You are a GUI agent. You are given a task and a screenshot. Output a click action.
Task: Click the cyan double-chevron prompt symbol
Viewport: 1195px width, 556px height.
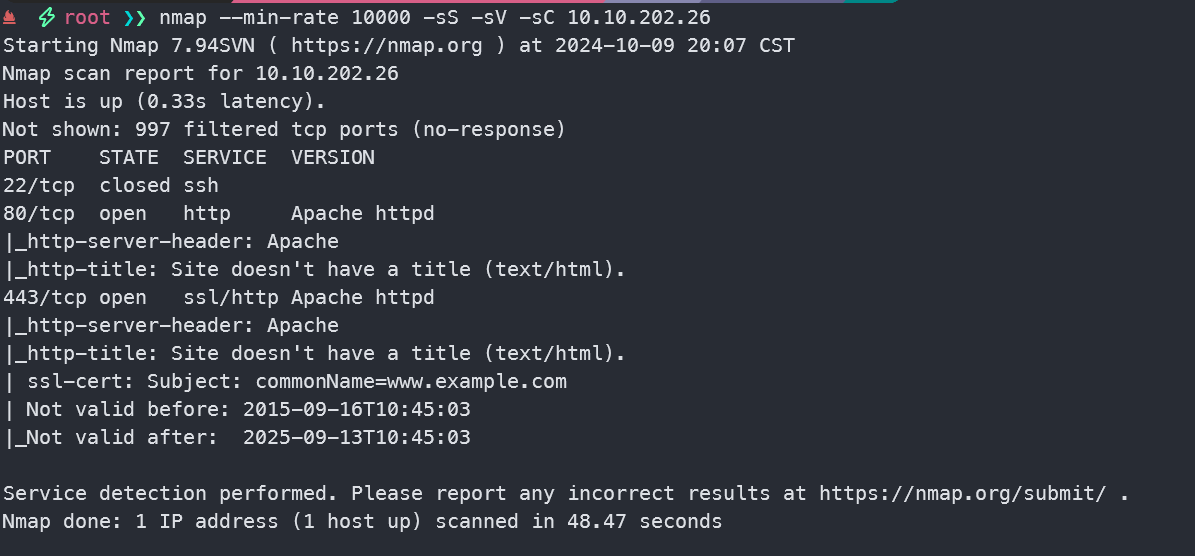(x=135, y=18)
